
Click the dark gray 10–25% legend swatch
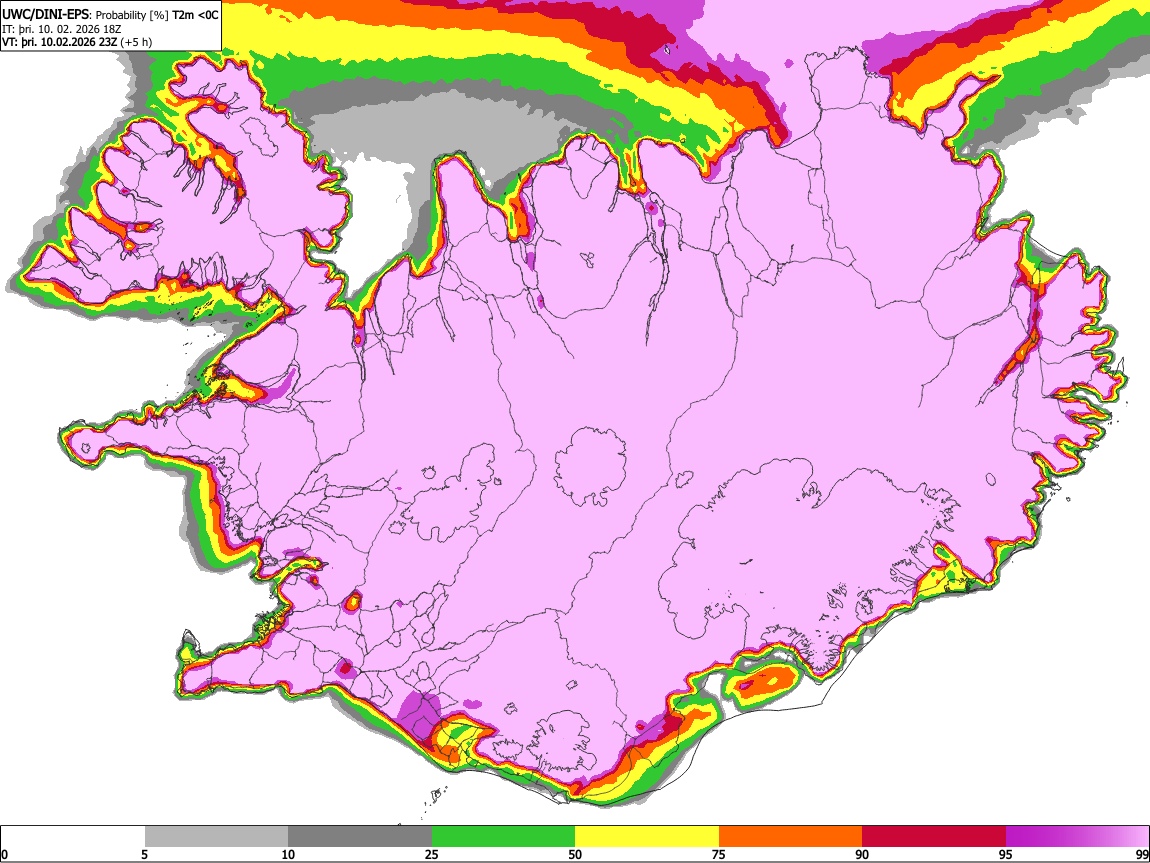(360, 837)
